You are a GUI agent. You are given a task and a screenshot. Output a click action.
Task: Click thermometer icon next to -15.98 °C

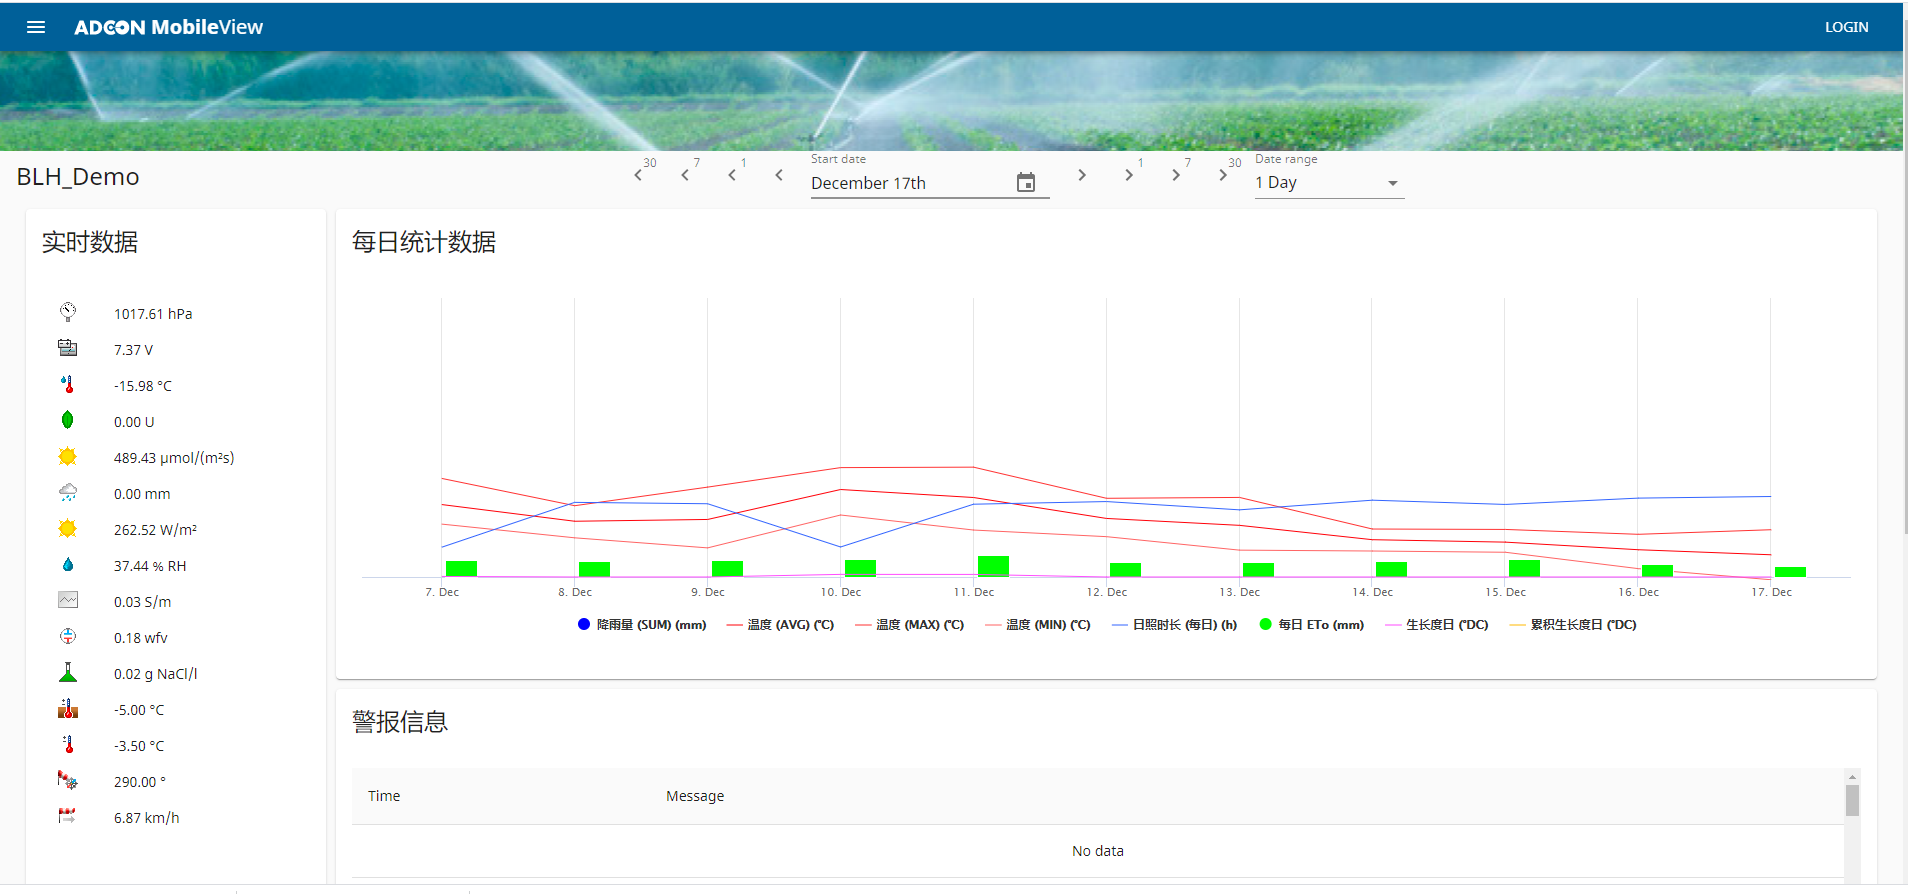68,384
